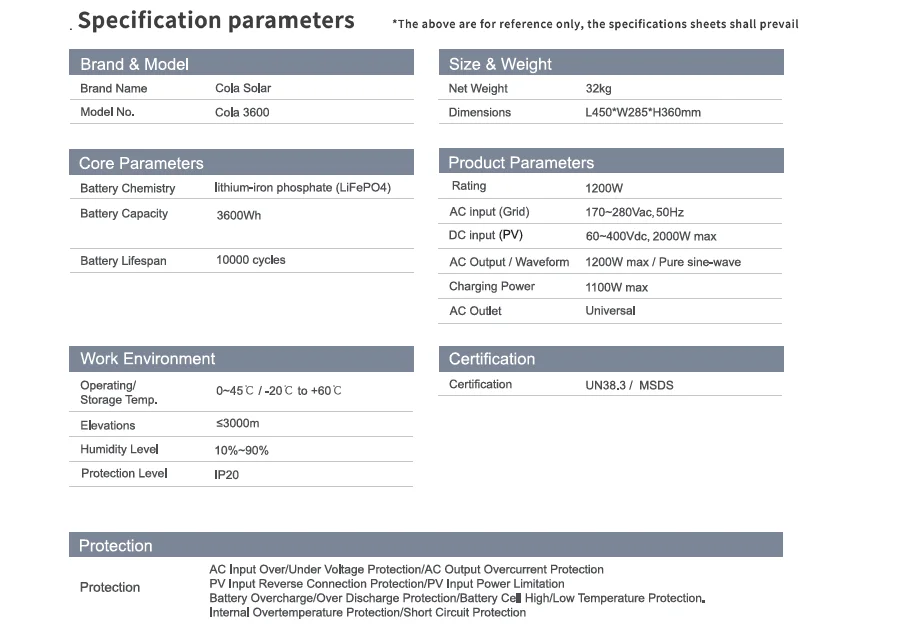Click the lithium-iron phosphate (LiFePO4) text
This screenshot has width=903, height=624.
303,188
